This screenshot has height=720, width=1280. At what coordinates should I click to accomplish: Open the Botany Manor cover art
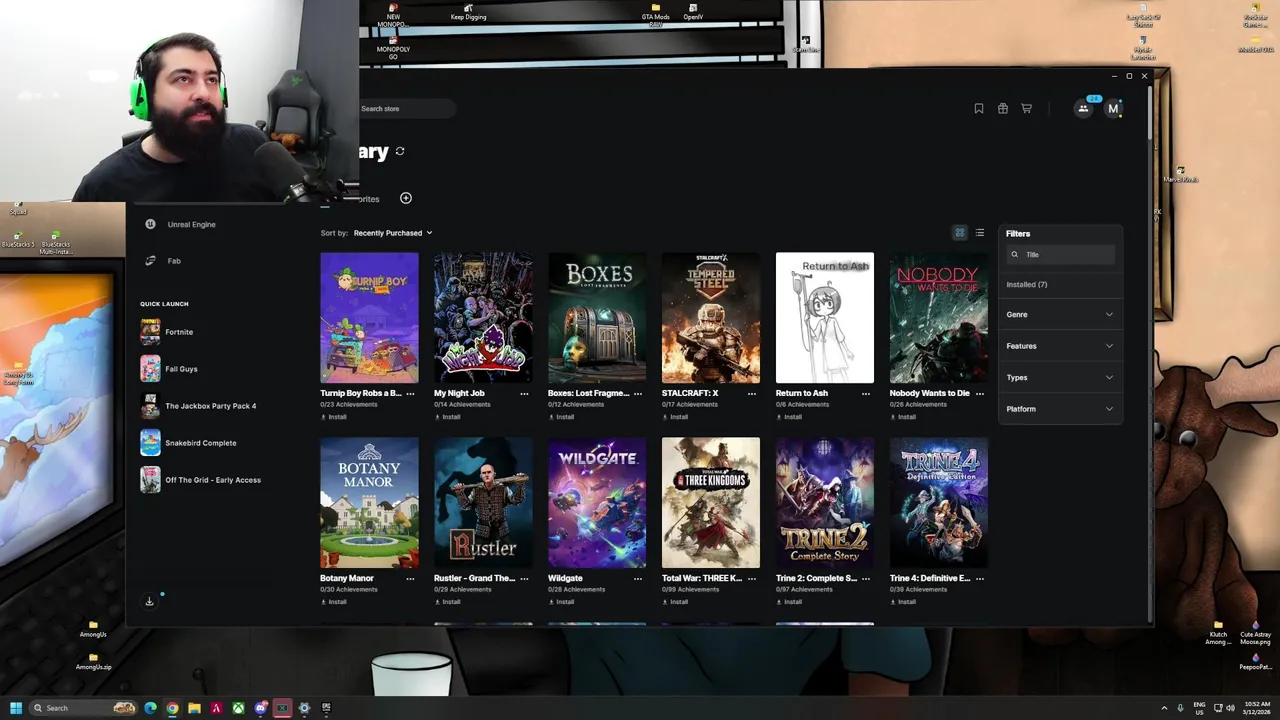369,503
